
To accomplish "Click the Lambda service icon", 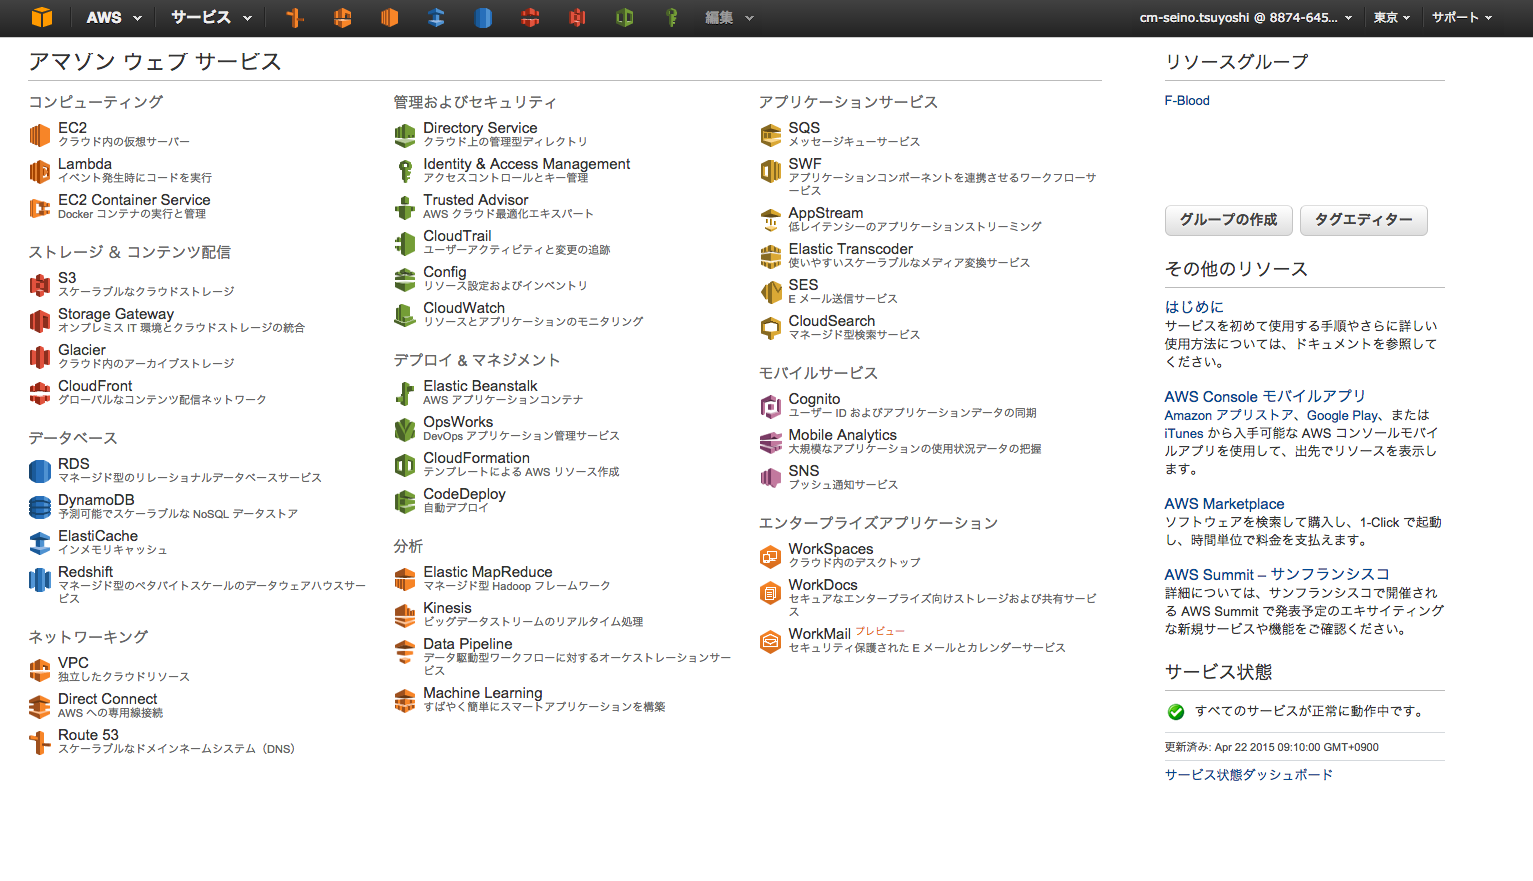I will [x=40, y=171].
